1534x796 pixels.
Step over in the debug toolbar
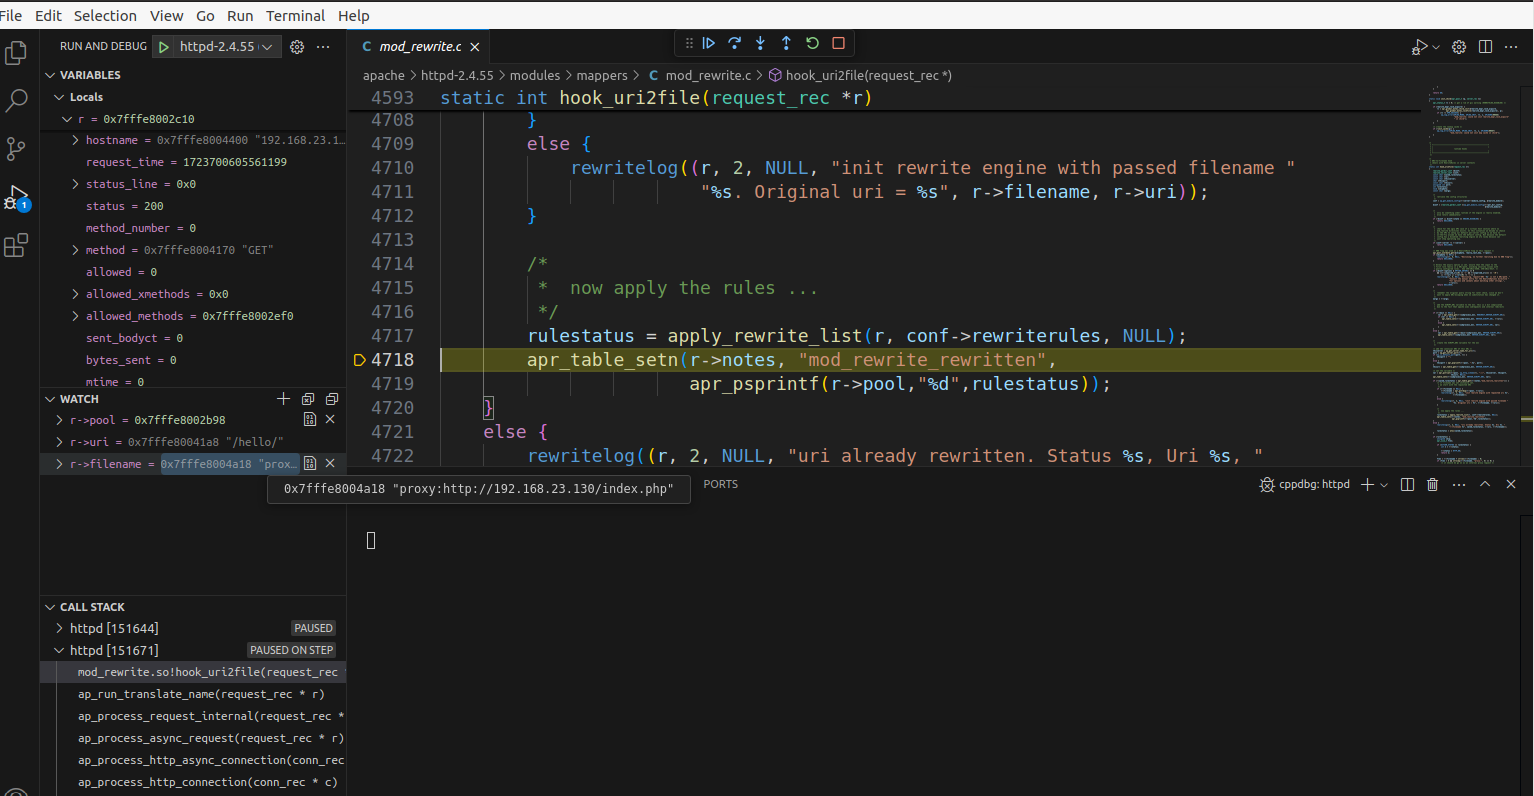pyautogui.click(x=735, y=43)
